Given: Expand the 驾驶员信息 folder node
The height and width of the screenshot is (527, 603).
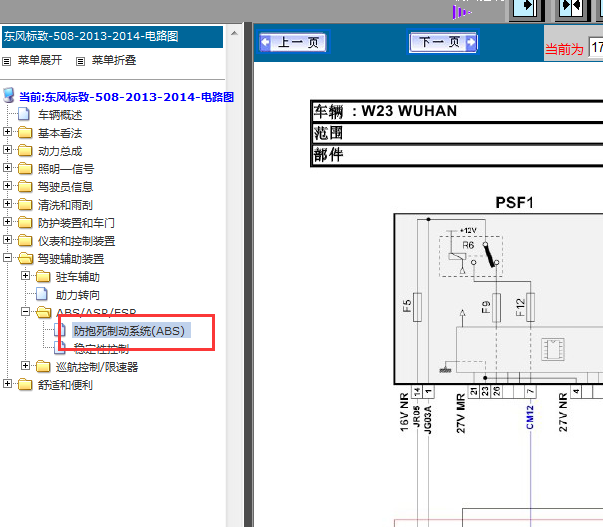Looking at the screenshot, I should click(7, 185).
